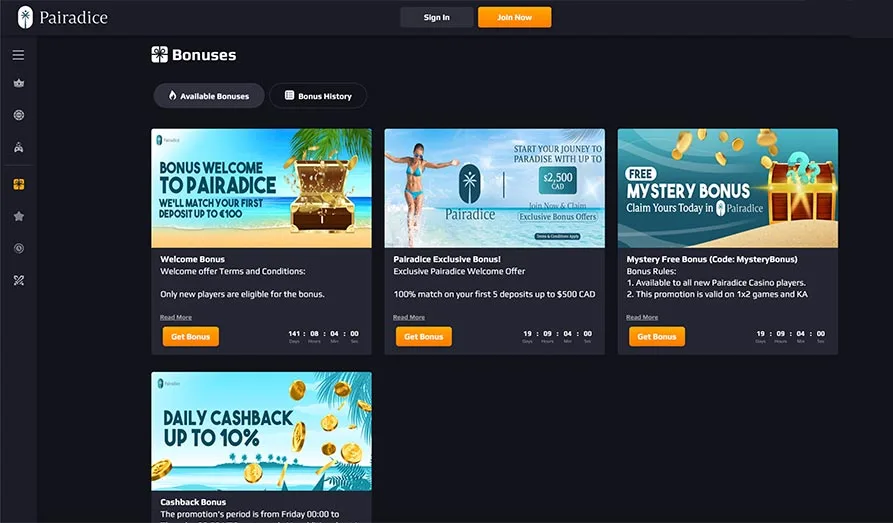Switch to Available Bonuses tab
Viewport: 893px width, 523px height.
[209, 96]
